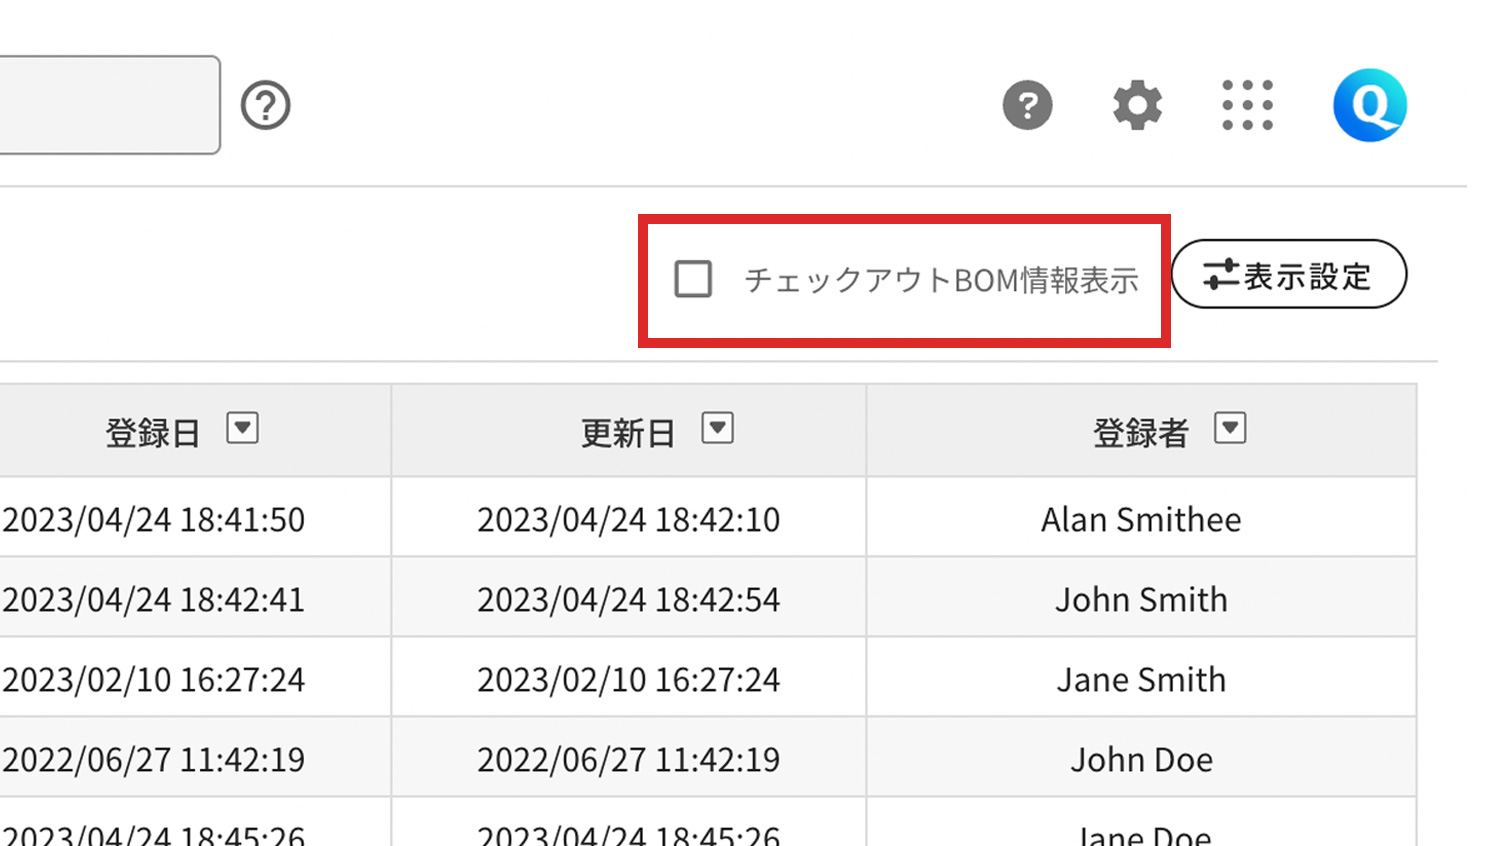Click the 表示設定 button
The height and width of the screenshot is (846, 1504).
point(1288,275)
